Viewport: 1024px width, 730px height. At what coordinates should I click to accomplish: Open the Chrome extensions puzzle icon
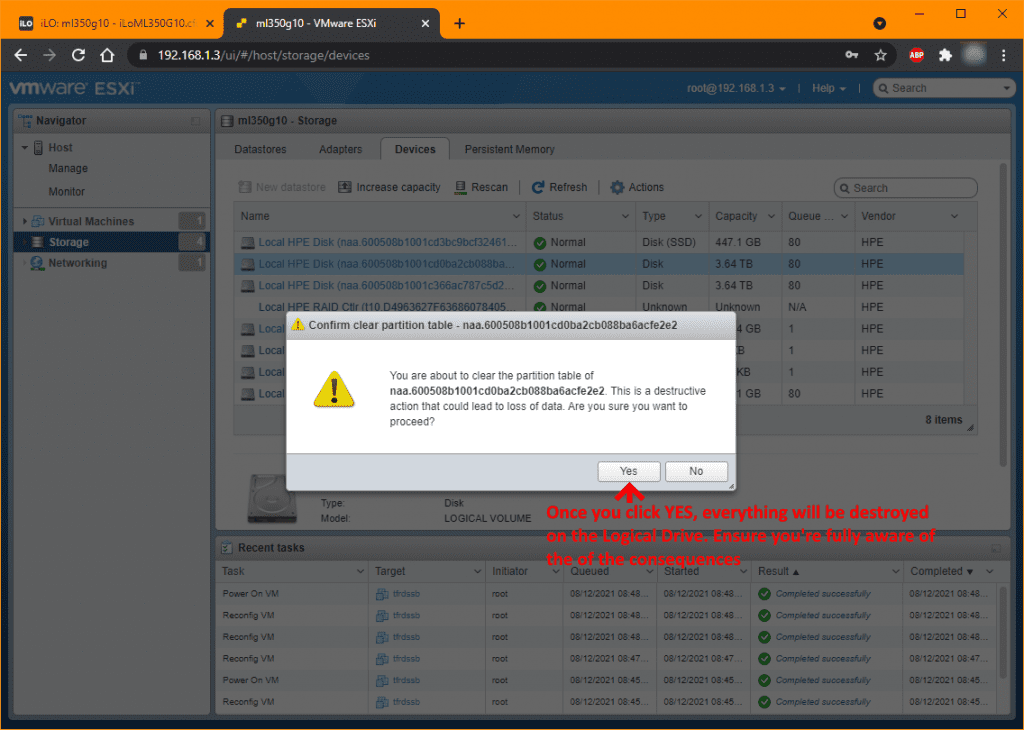point(945,55)
